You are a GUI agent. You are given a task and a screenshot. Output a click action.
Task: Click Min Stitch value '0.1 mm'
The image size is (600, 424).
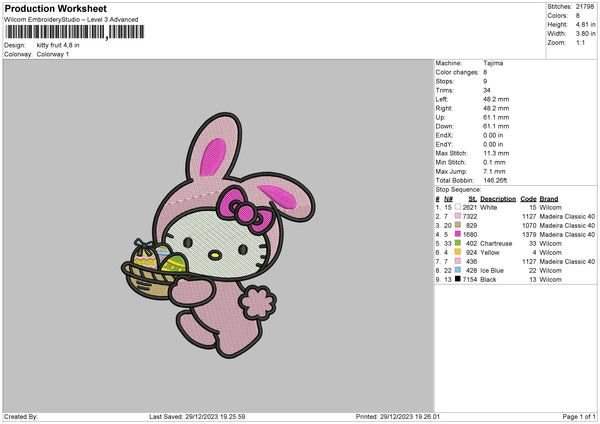[494, 162]
